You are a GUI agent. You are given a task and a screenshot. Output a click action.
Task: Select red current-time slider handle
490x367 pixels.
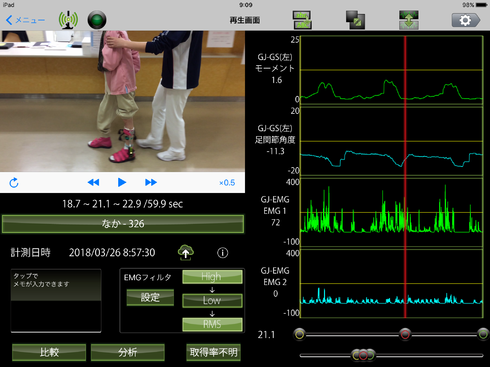pyautogui.click(x=405, y=334)
